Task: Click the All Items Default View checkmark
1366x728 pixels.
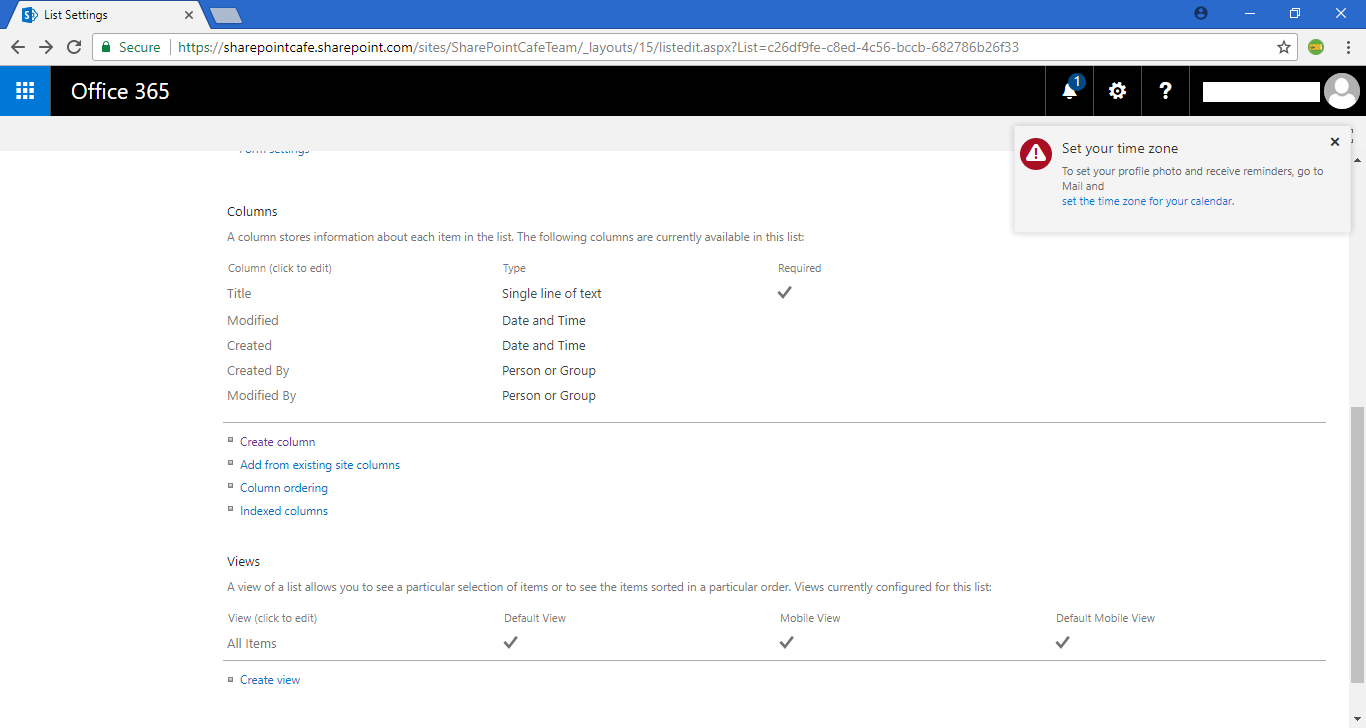Action: (511, 642)
